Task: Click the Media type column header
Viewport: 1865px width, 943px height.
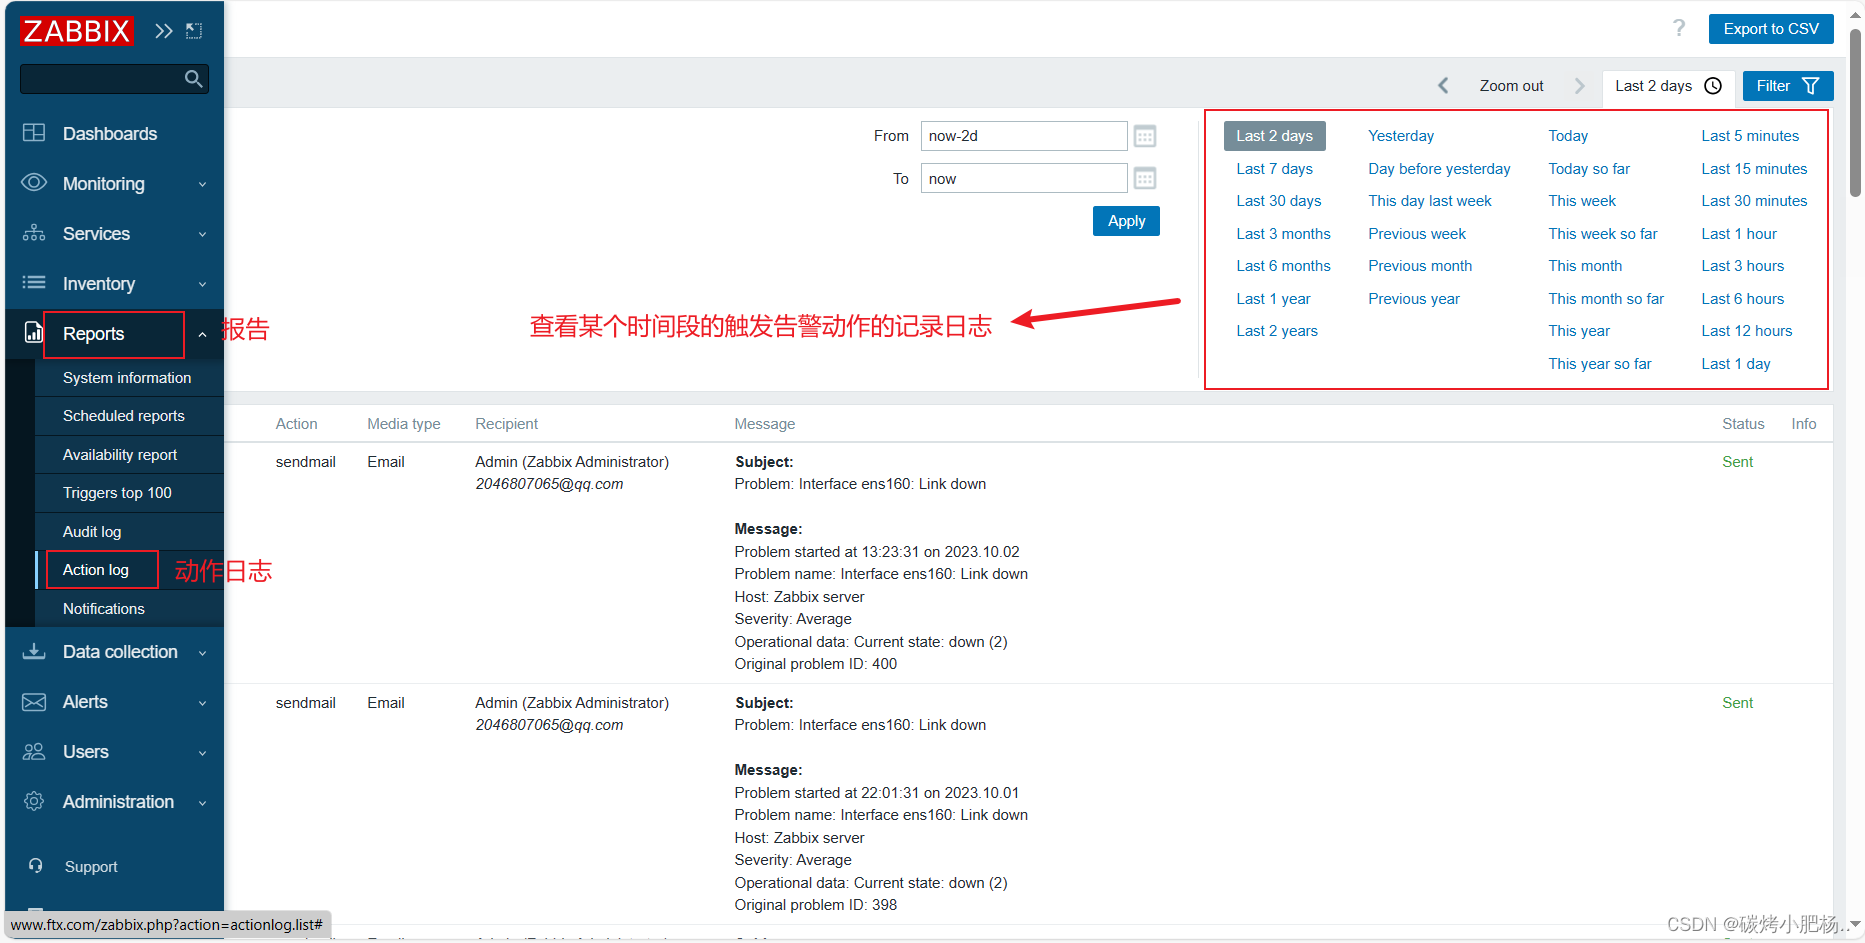Action: click(x=403, y=424)
